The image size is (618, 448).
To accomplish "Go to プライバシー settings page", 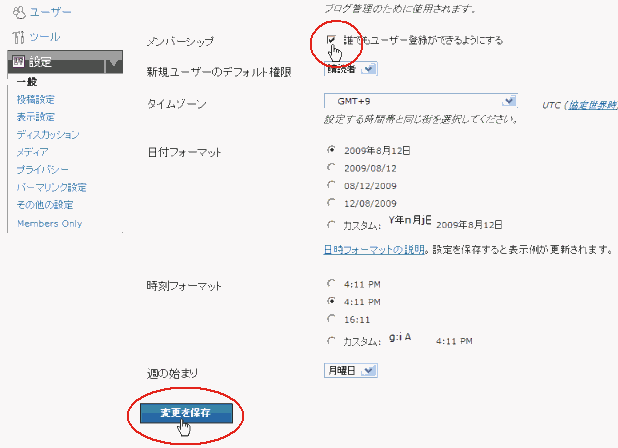I will point(42,170).
